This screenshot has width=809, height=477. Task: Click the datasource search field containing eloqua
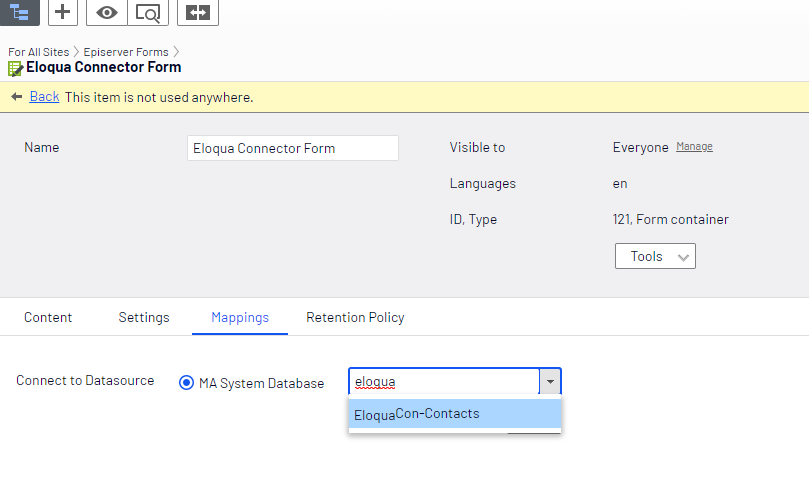[x=444, y=382]
